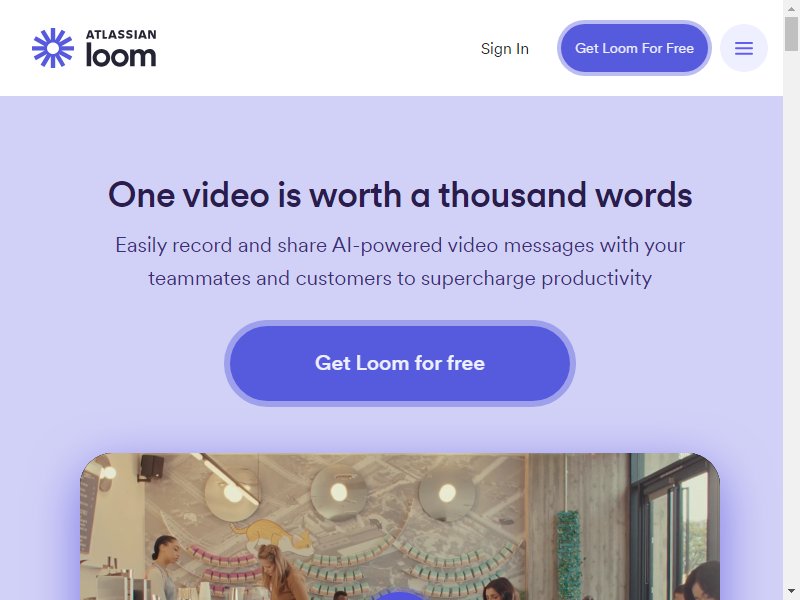800x600 pixels.
Task: Click the barista on the video's left side
Action: pos(164,567)
